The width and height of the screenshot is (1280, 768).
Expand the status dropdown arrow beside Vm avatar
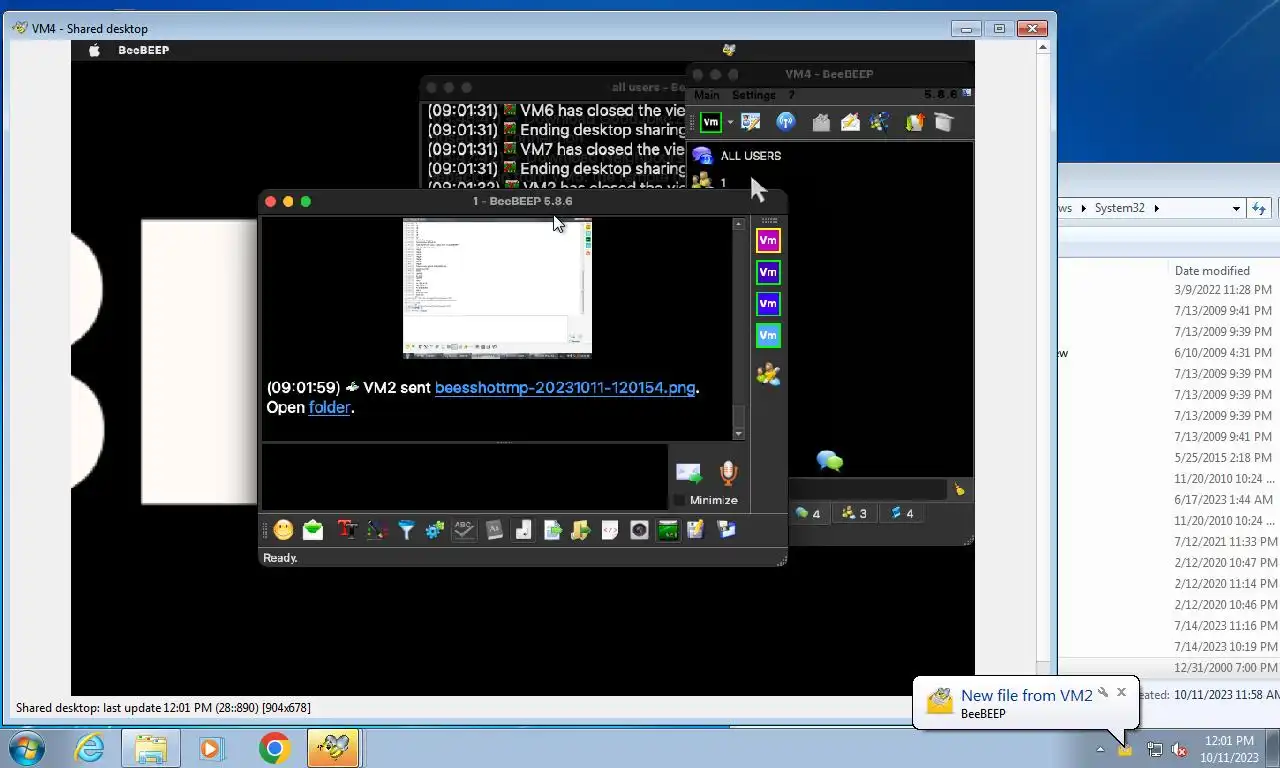pos(730,122)
